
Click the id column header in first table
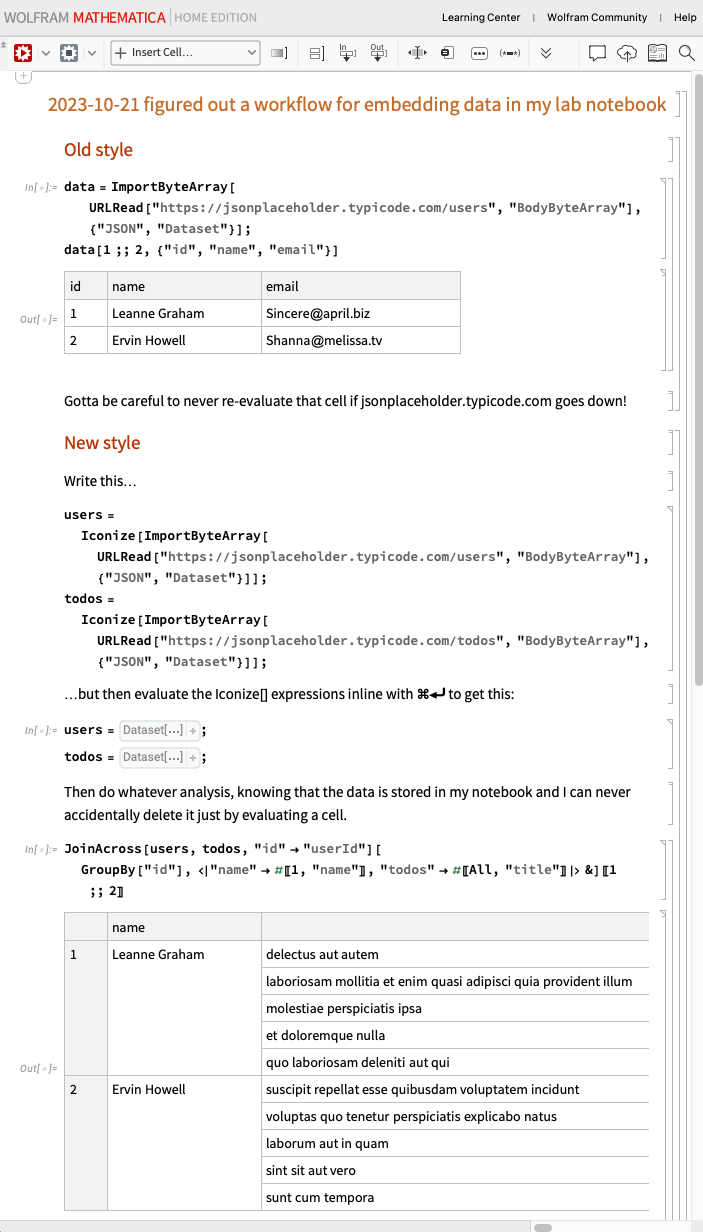pos(85,286)
